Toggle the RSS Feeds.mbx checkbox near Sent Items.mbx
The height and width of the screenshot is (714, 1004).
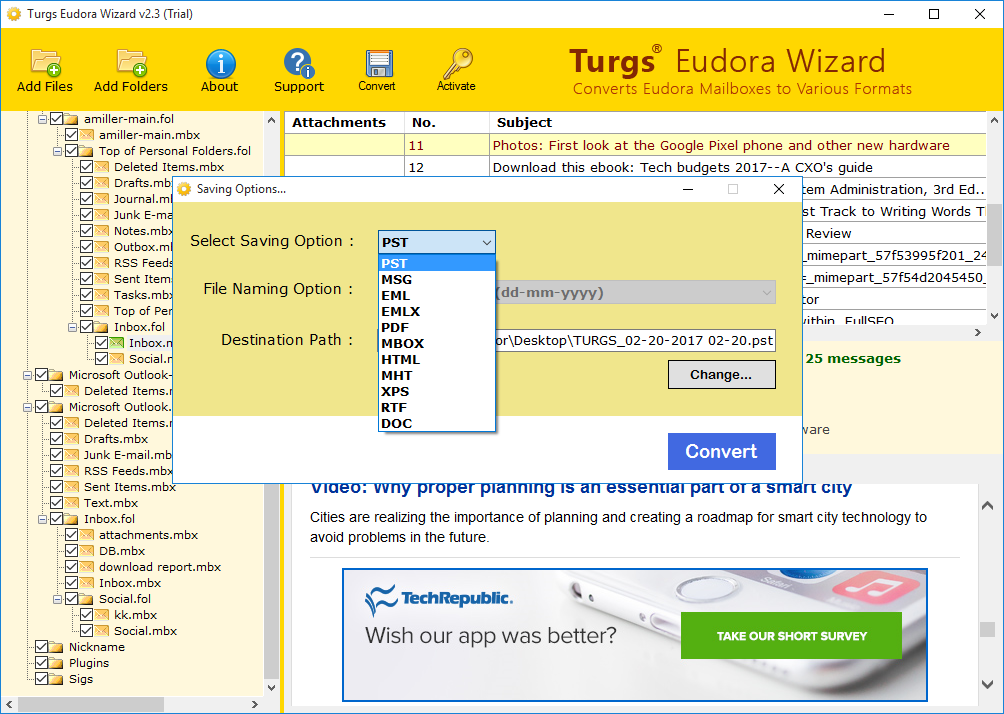[x=56, y=471]
